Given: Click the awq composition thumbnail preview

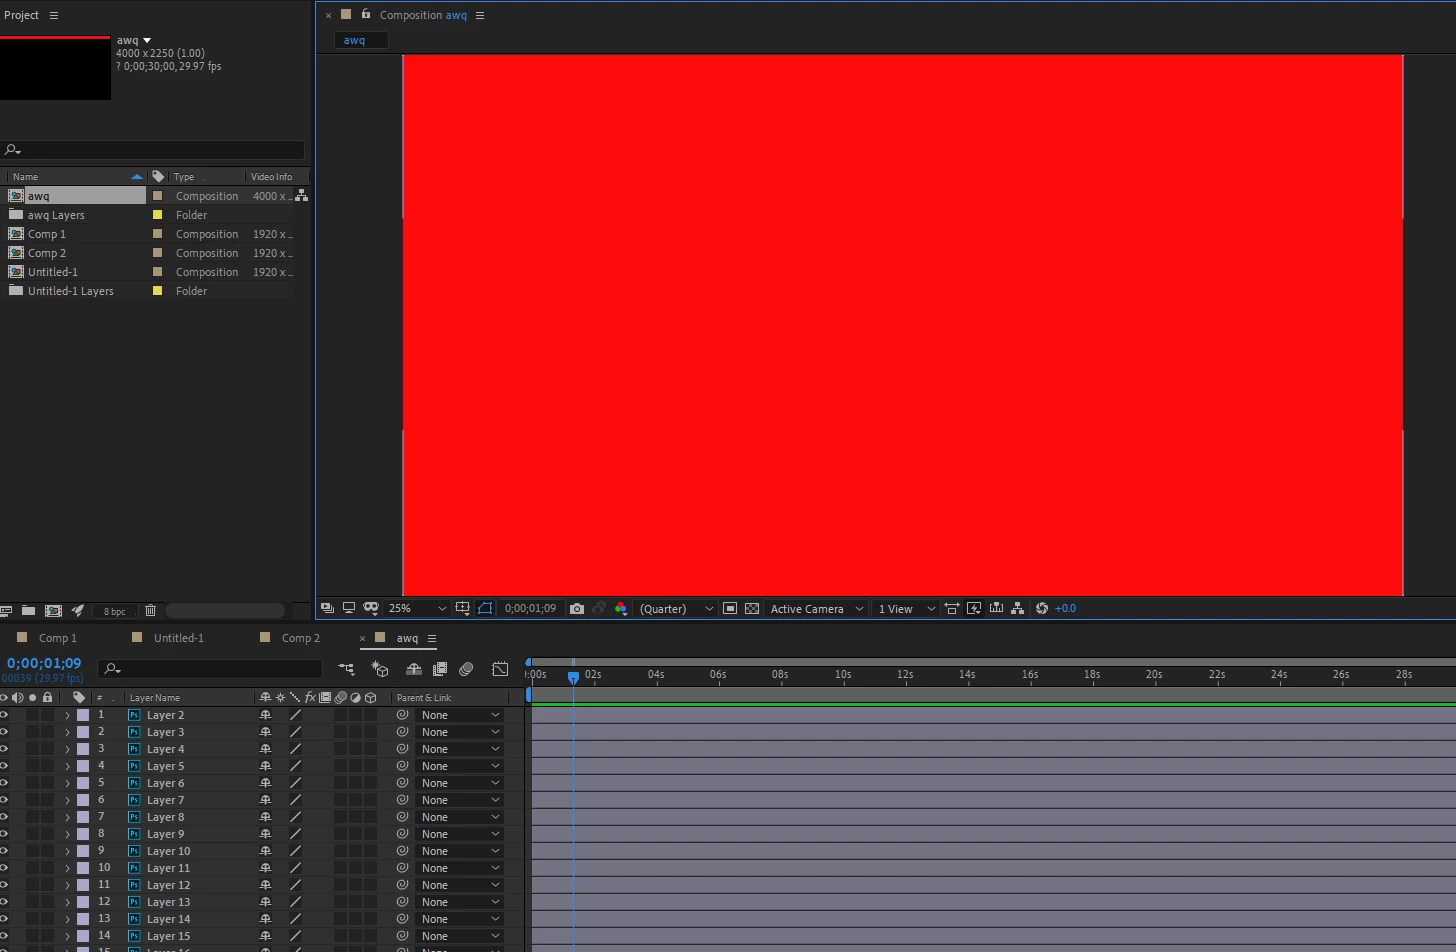Looking at the screenshot, I should point(55,68).
